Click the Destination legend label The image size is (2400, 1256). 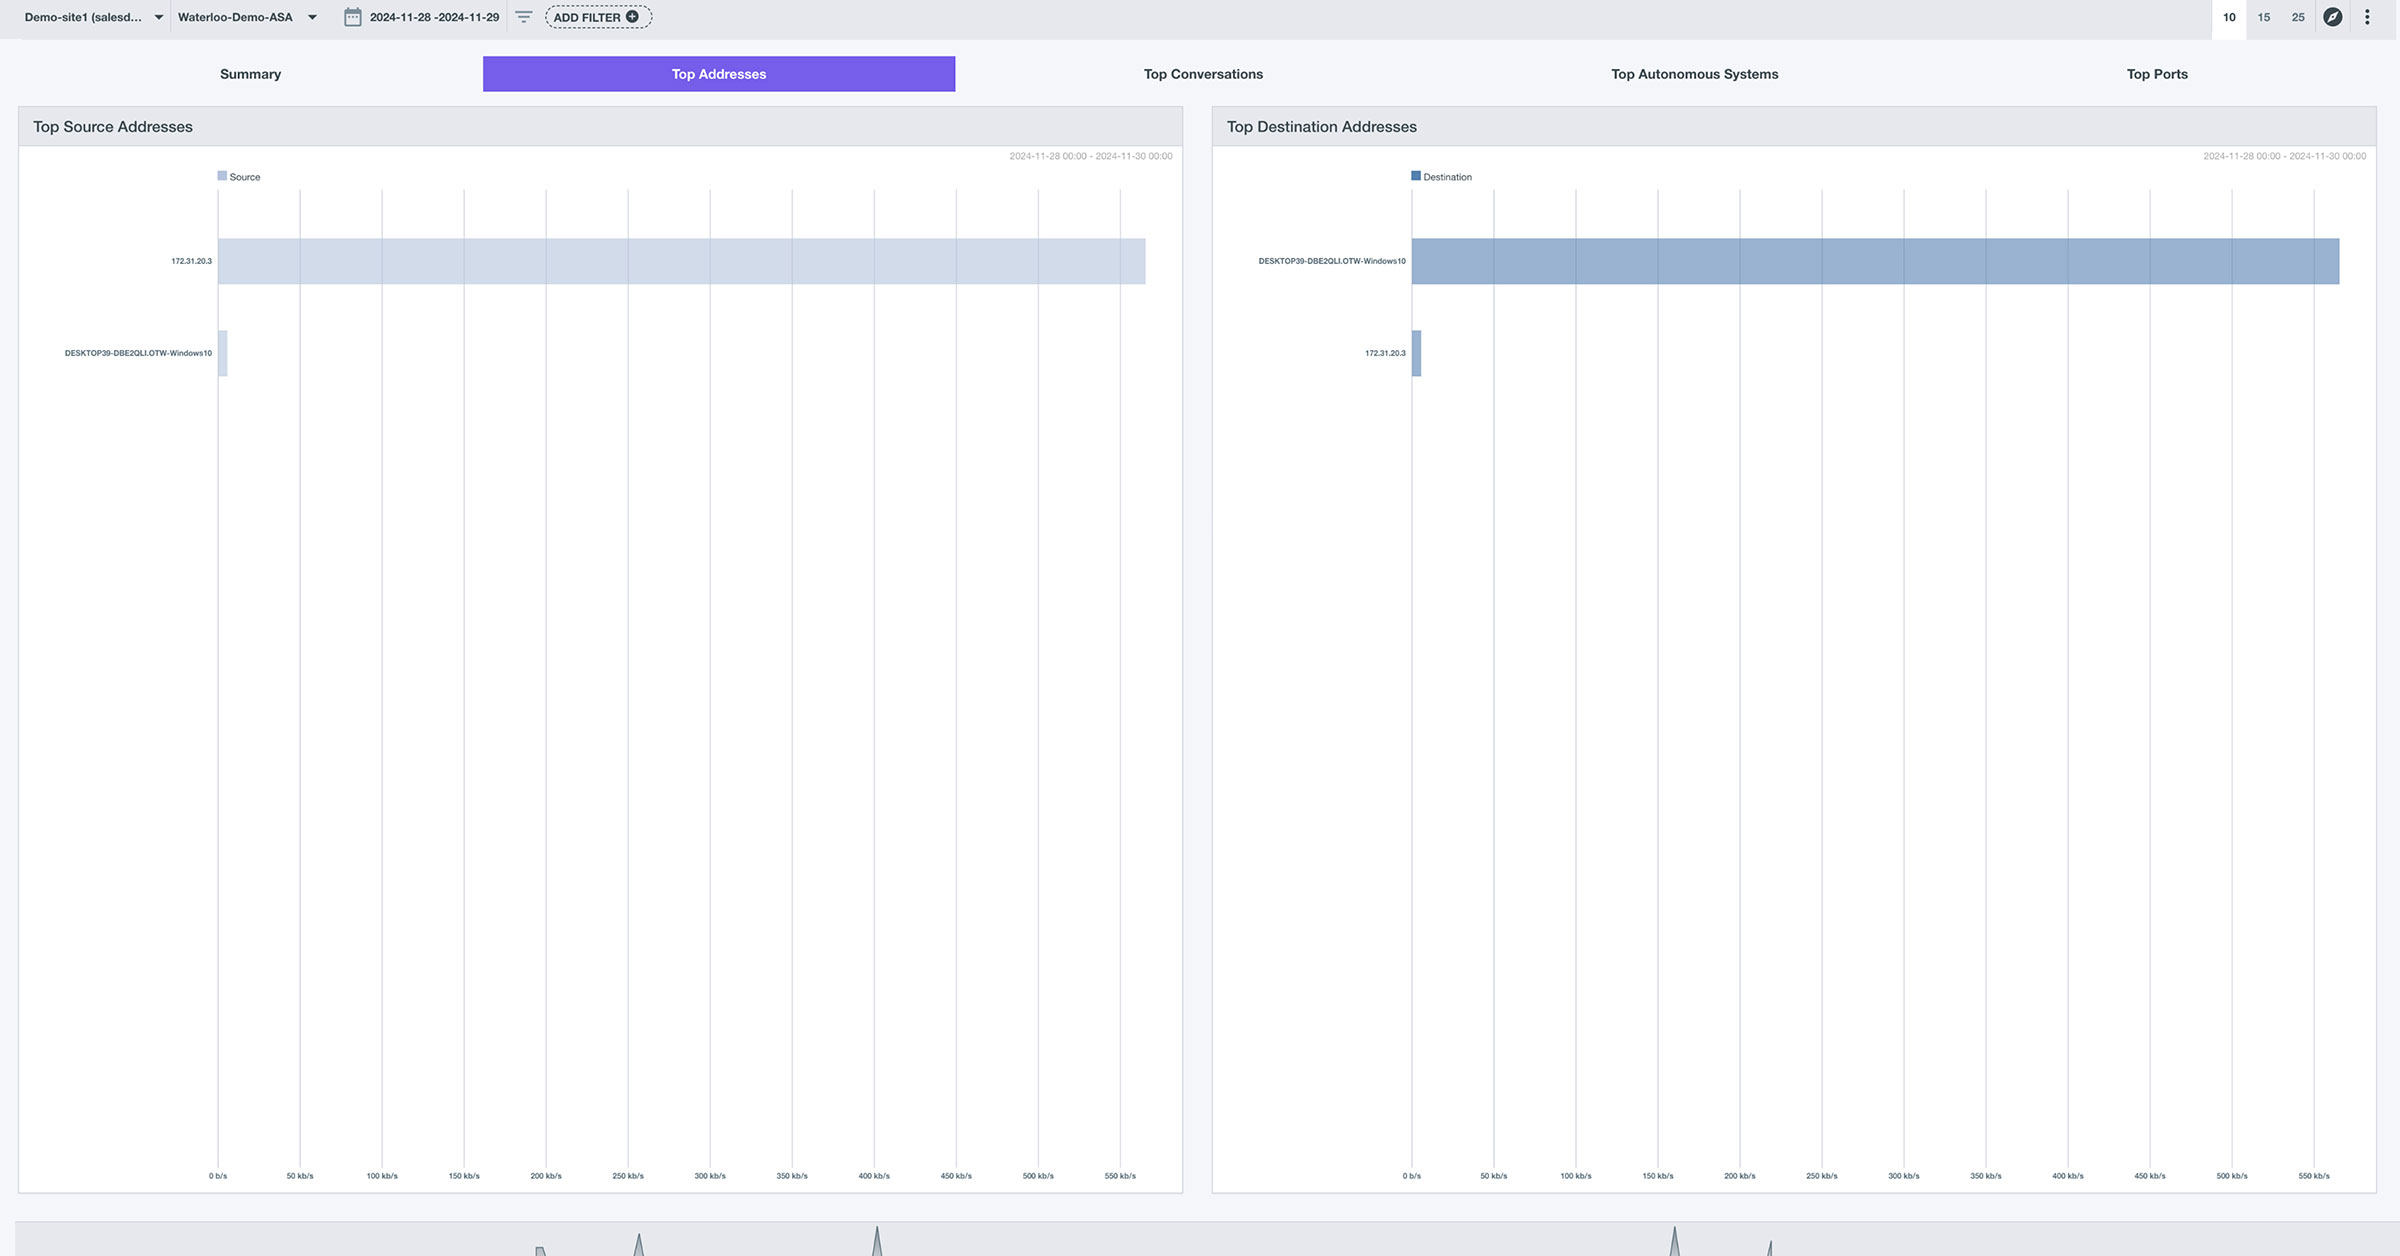1447,177
